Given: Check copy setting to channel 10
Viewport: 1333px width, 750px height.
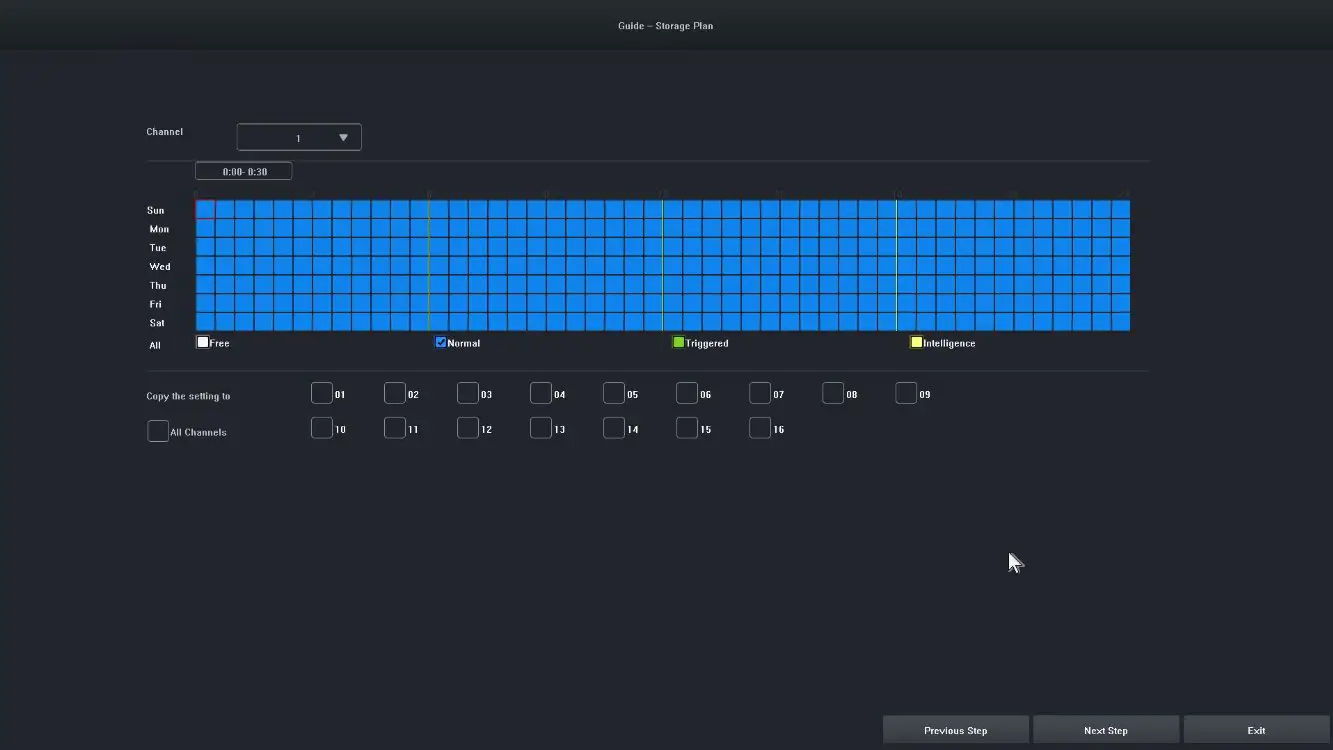Looking at the screenshot, I should click(x=322, y=428).
